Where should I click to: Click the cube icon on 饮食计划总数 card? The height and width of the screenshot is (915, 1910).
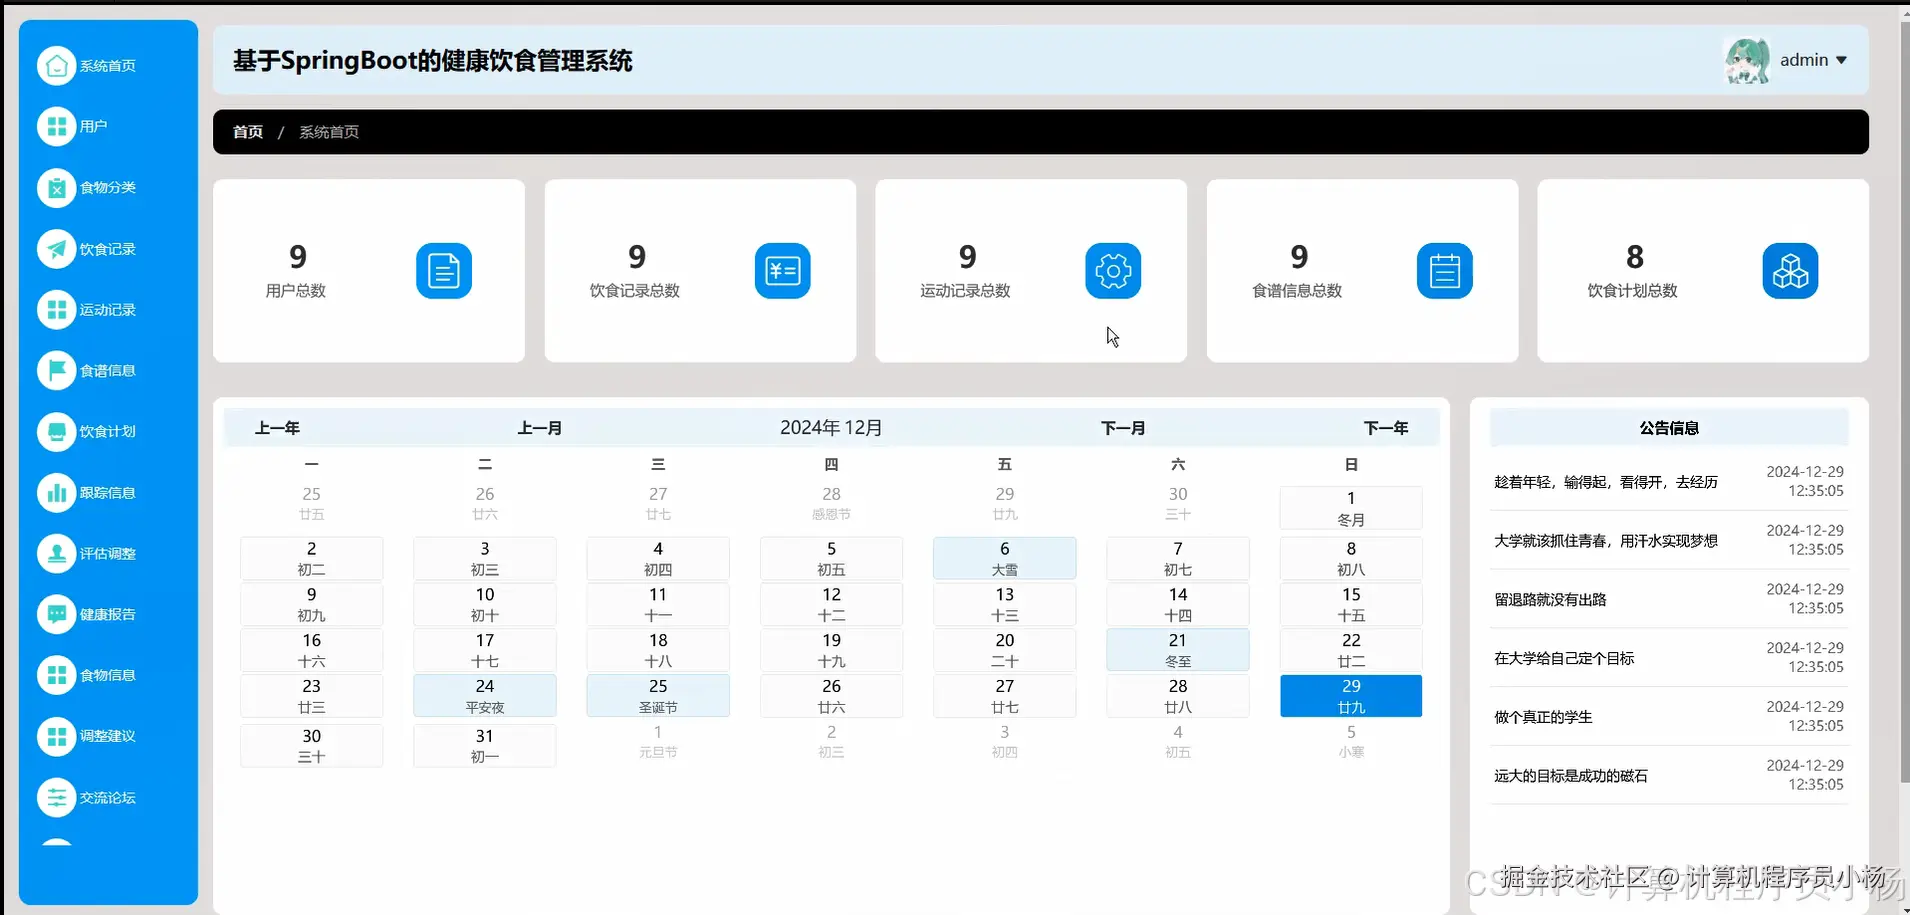(1789, 270)
